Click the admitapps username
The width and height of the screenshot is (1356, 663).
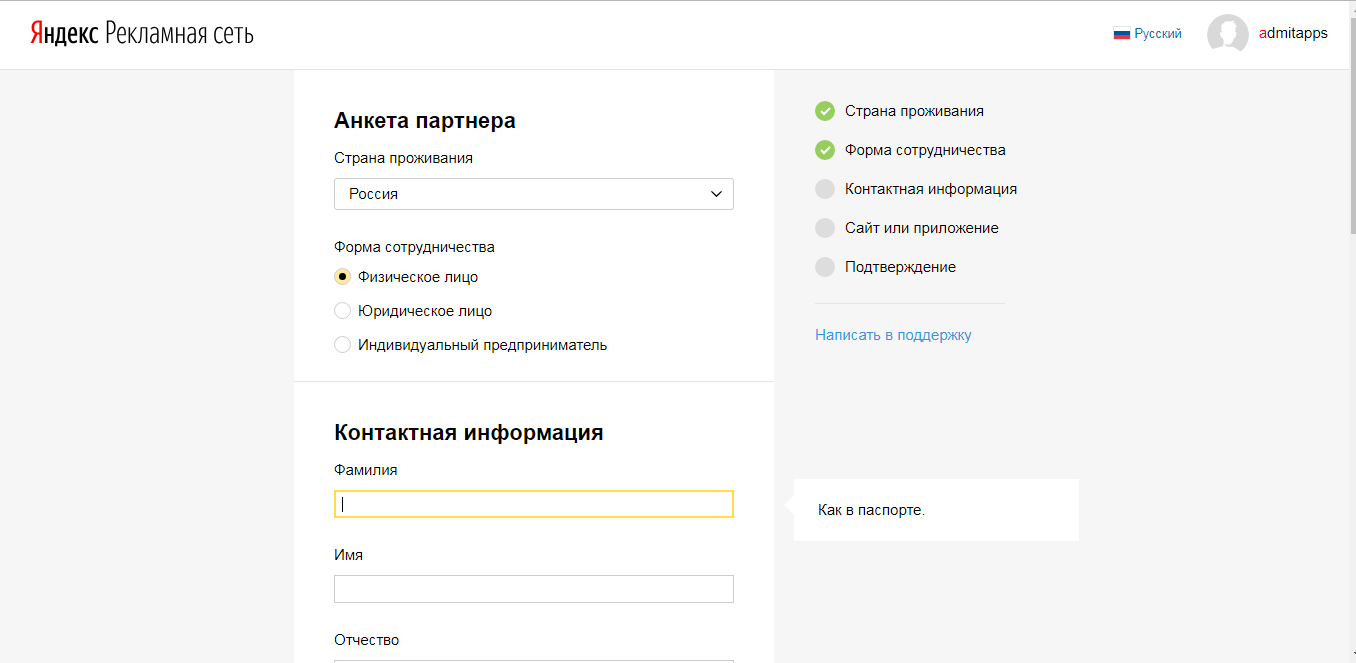click(x=1293, y=33)
